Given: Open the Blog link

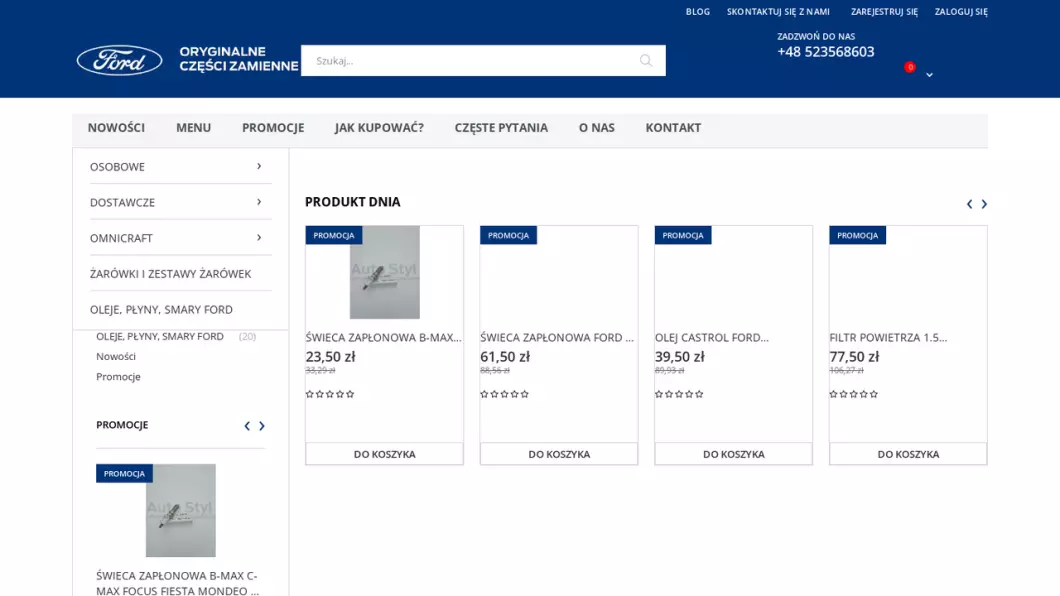Looking at the screenshot, I should point(698,11).
